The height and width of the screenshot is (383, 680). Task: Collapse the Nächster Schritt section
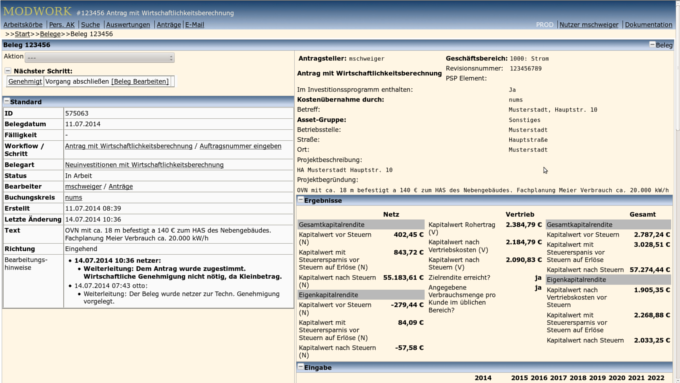tap(8, 70)
